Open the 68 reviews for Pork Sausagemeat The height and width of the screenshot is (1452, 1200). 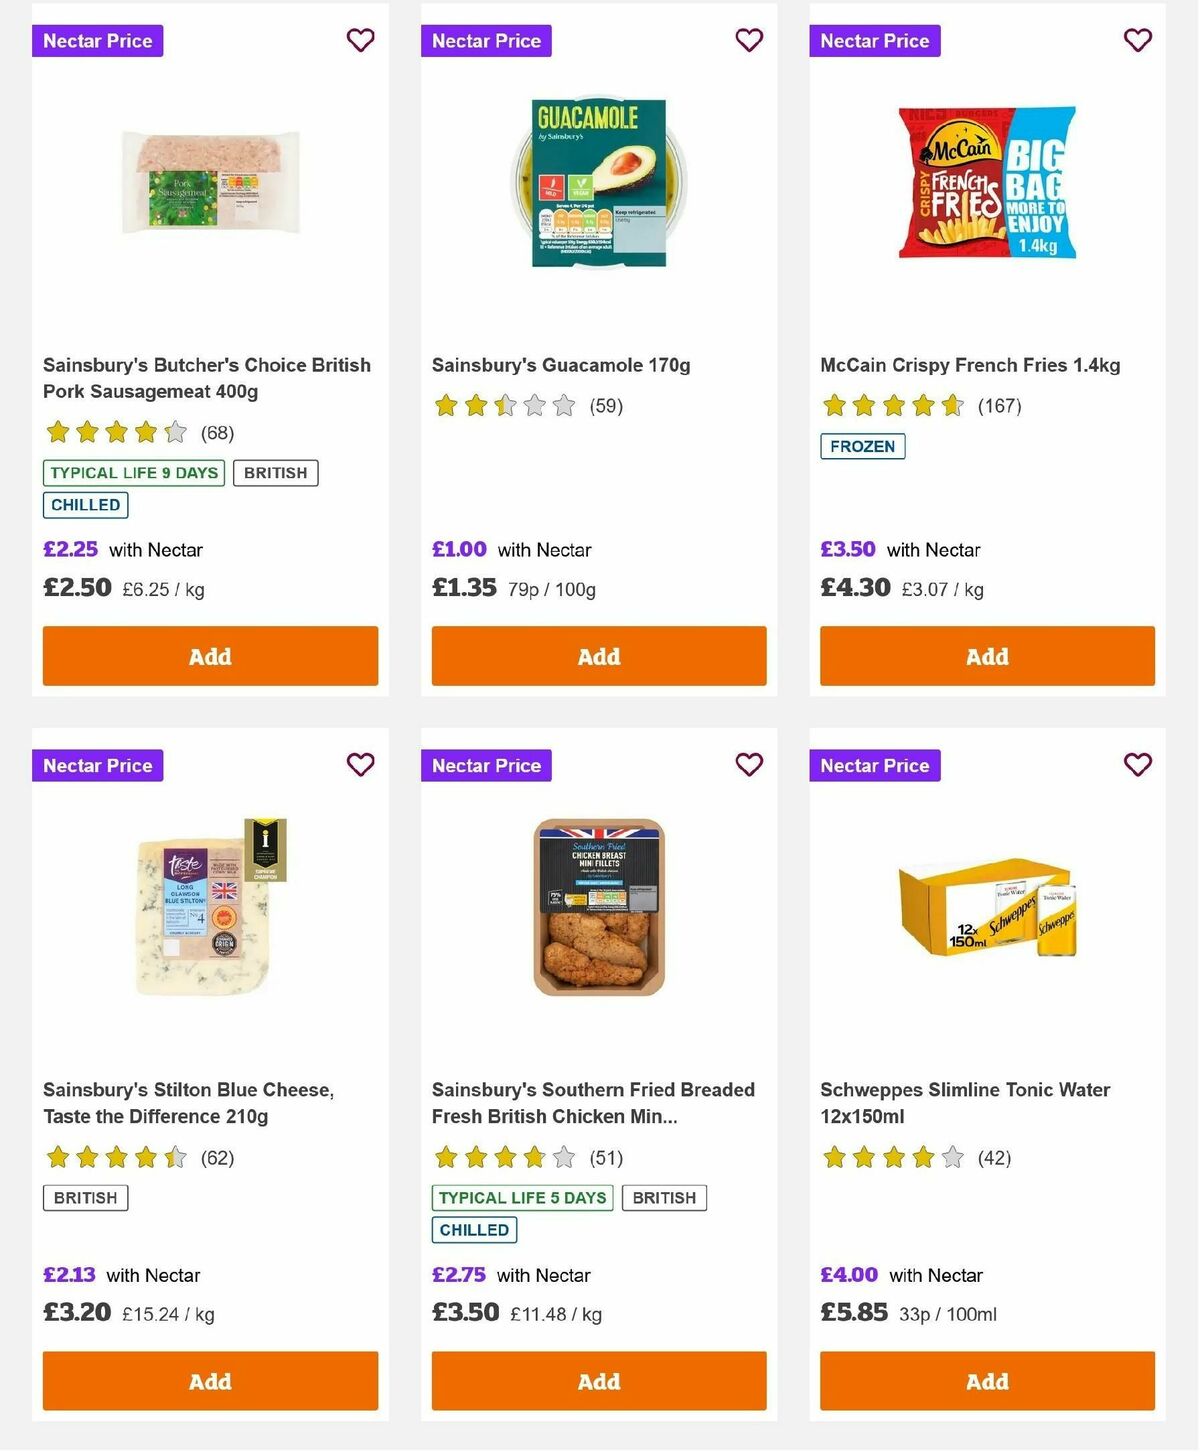point(215,434)
